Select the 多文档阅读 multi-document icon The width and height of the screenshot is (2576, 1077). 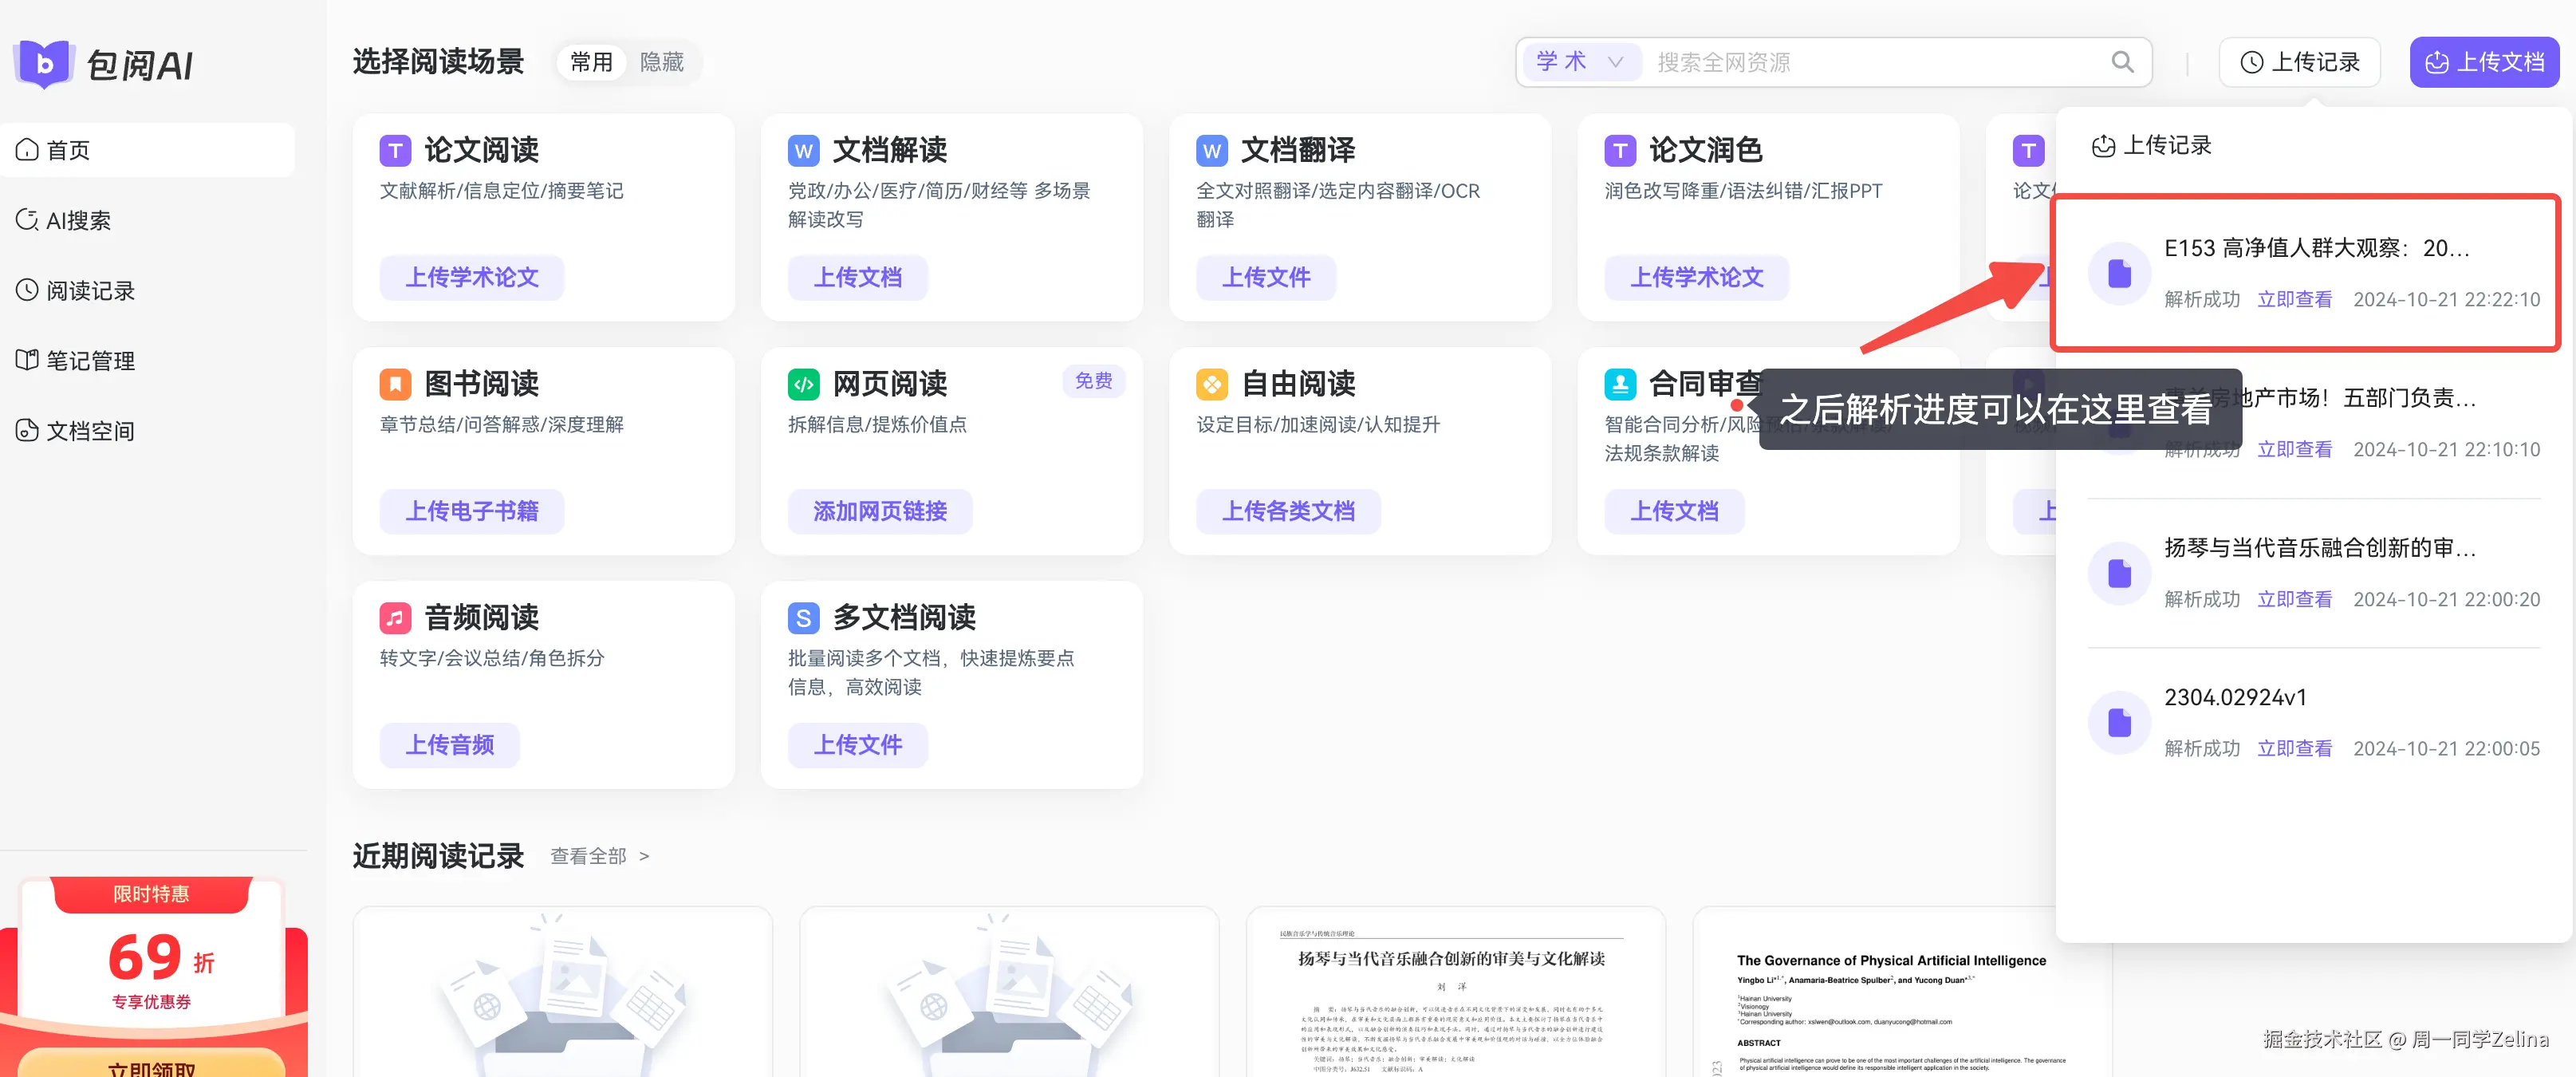803,617
